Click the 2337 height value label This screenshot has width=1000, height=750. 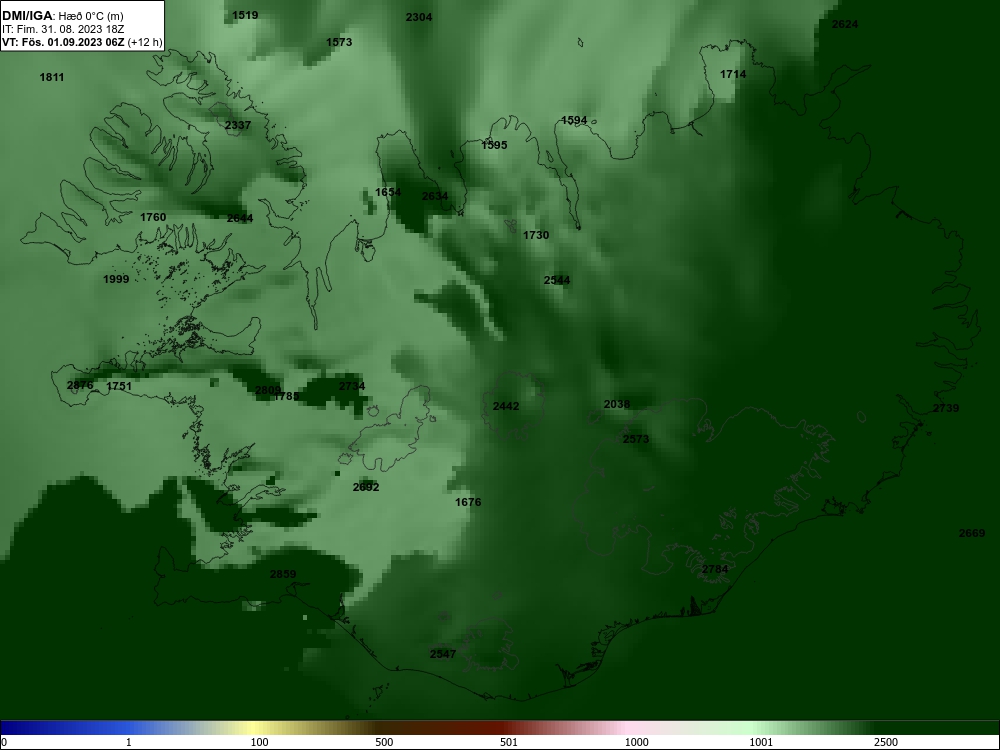[238, 125]
